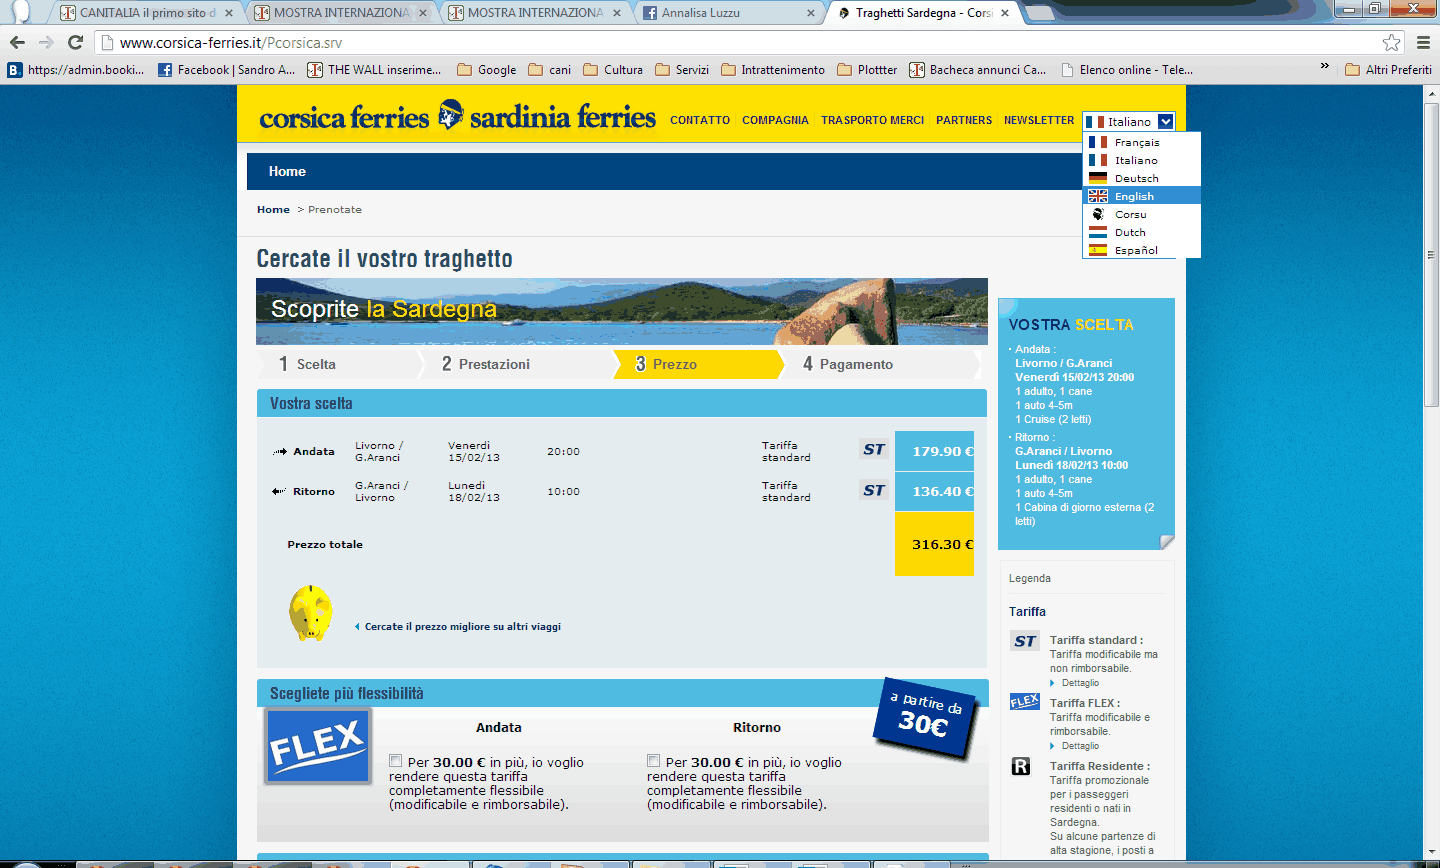Click 'Cercate il prezzo migliore su altri viaggi'
1440x868 pixels.
pyautogui.click(x=462, y=627)
